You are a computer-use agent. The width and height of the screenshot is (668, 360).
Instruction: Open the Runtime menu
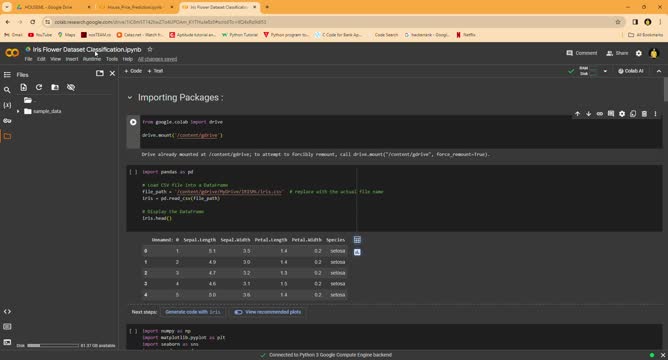pyautogui.click(x=92, y=59)
